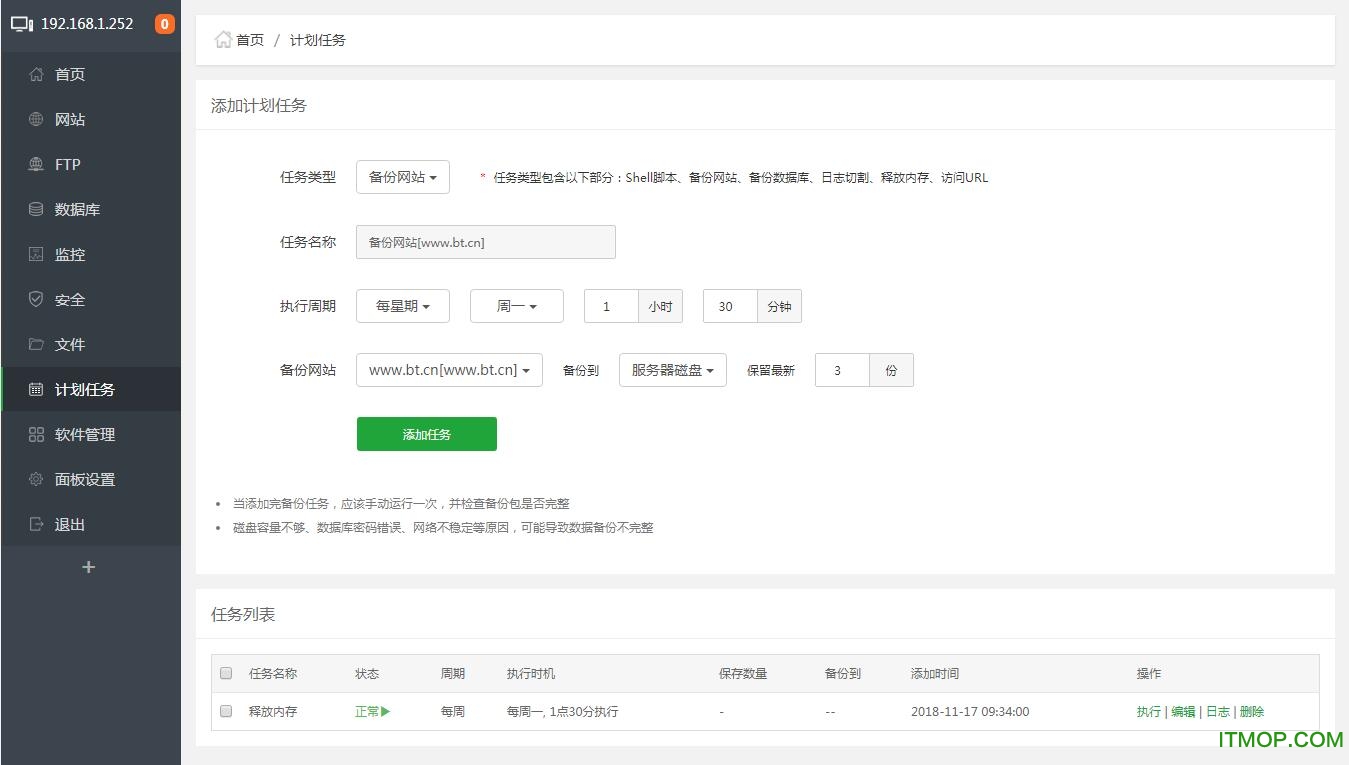Select the 文件 (Files) manager icon
Viewport: 1349px width, 765px height.
[35, 344]
